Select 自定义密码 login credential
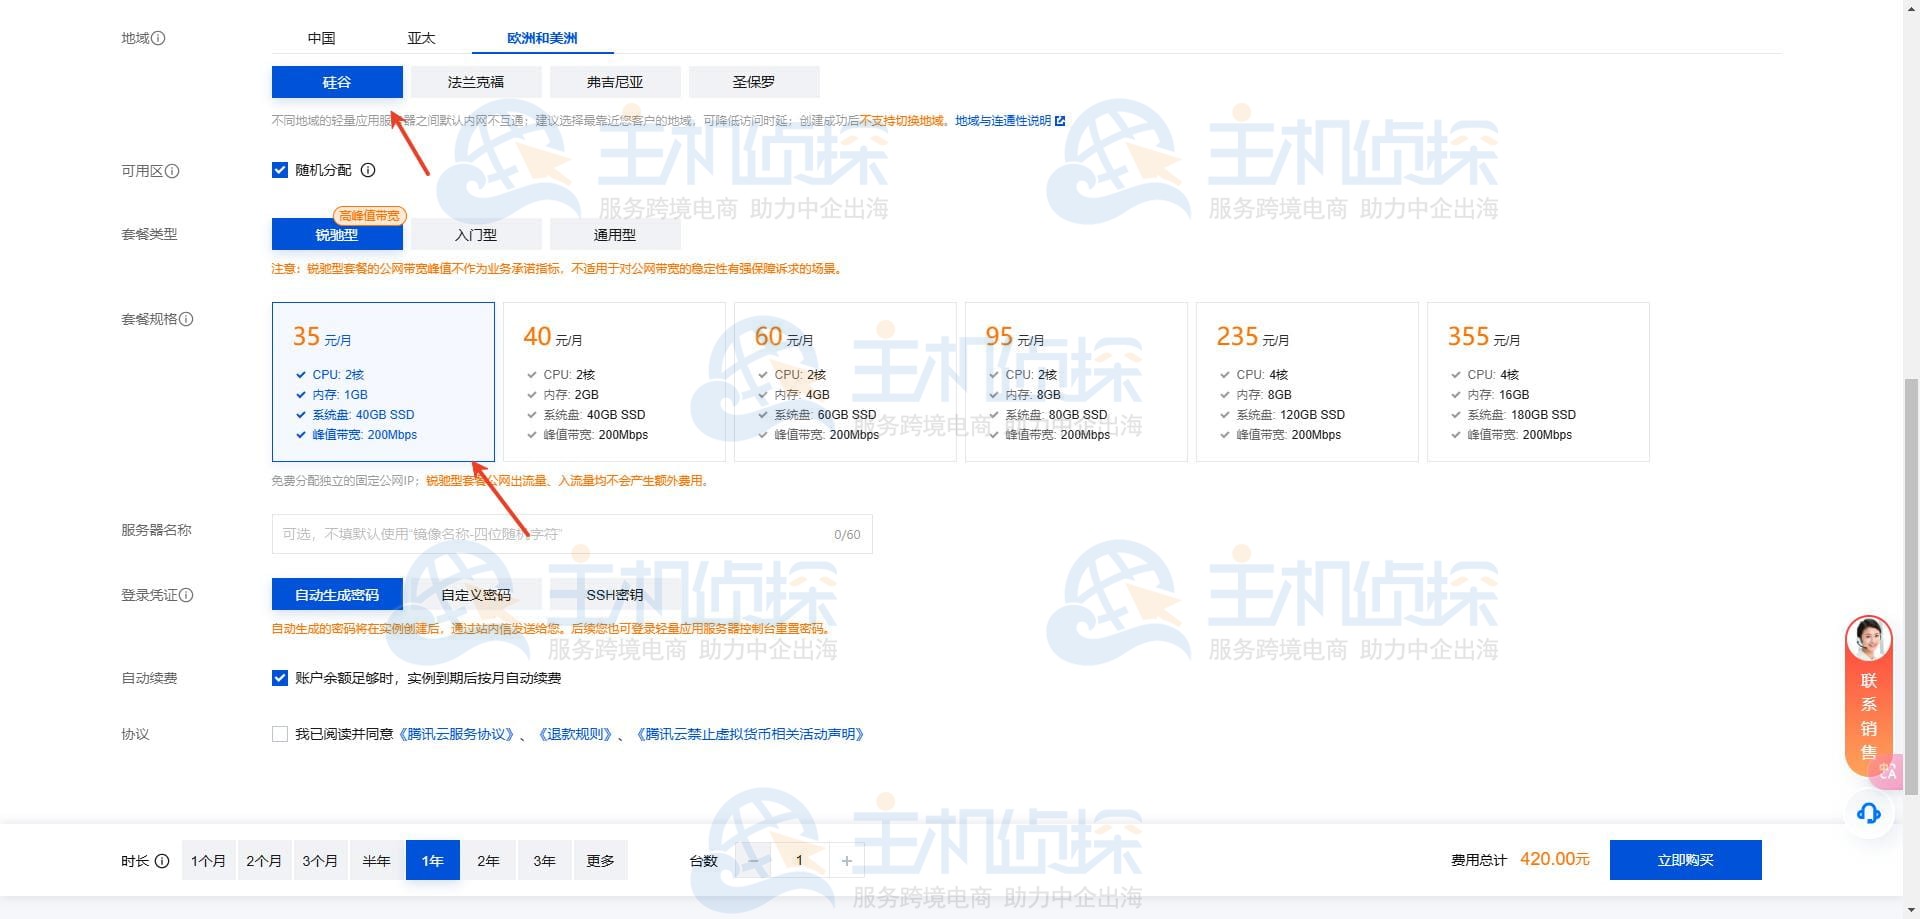This screenshot has height=919, width=1920. [x=476, y=595]
